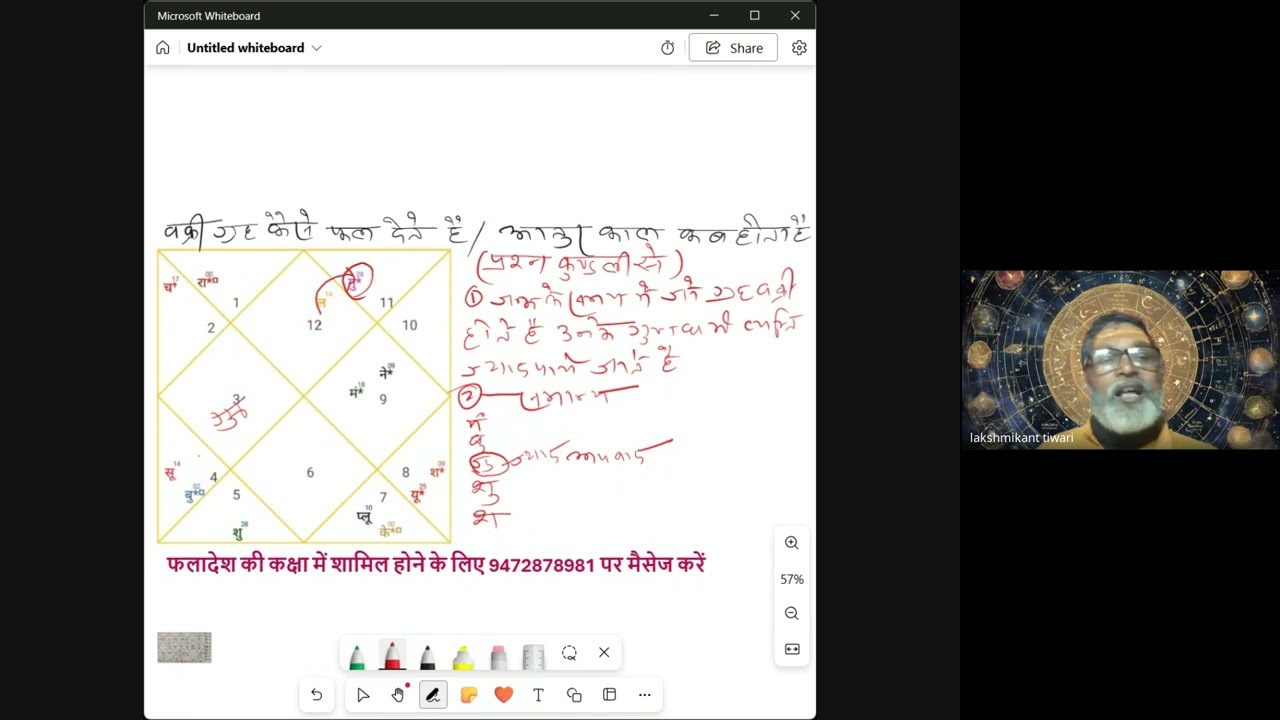Undo the last stroke

coord(316,695)
